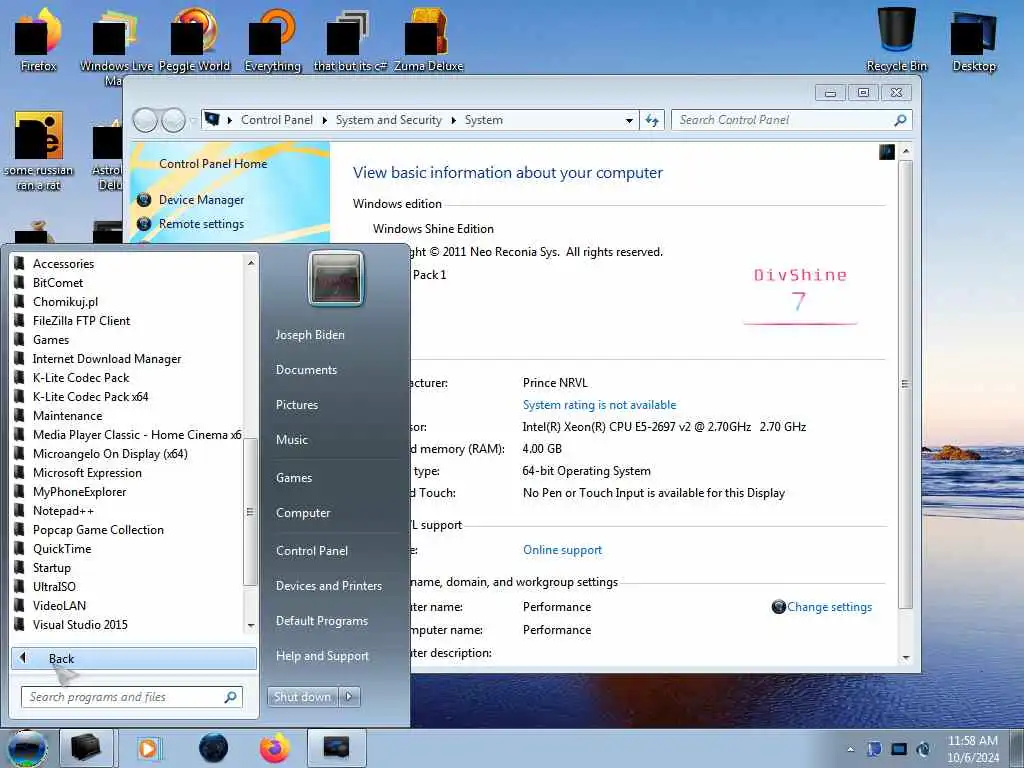Open the action center flag tray icon

tap(874, 749)
